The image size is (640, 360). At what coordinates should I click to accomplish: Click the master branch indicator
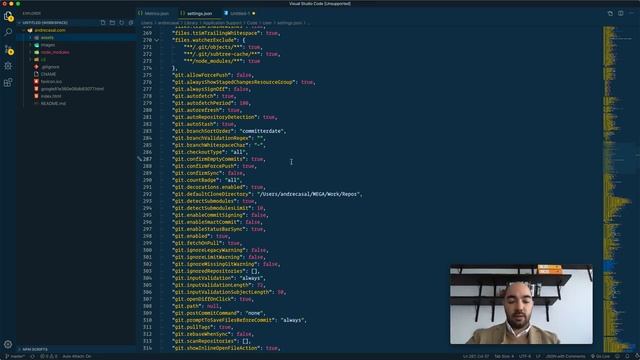click(15, 356)
